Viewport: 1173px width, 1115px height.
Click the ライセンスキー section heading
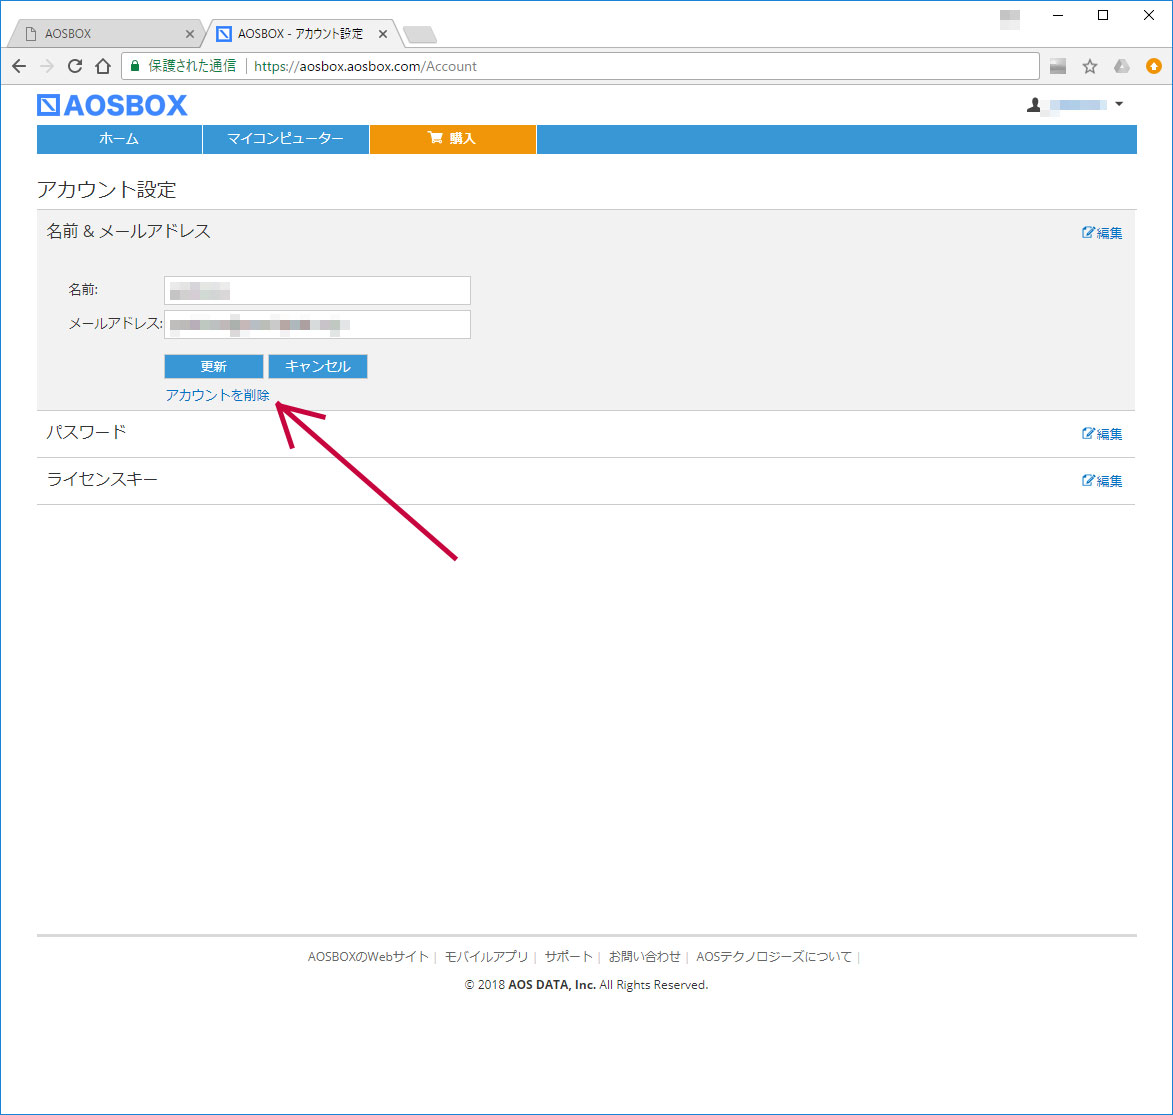[102, 480]
